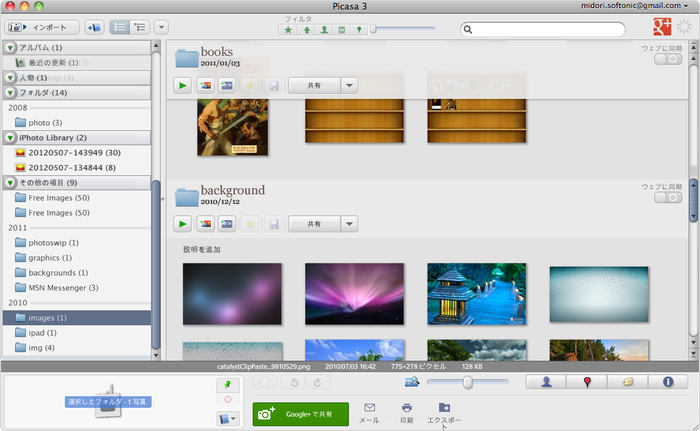Adjust the date range filter slider
Screen dimensions: 700x431
tap(373, 29)
